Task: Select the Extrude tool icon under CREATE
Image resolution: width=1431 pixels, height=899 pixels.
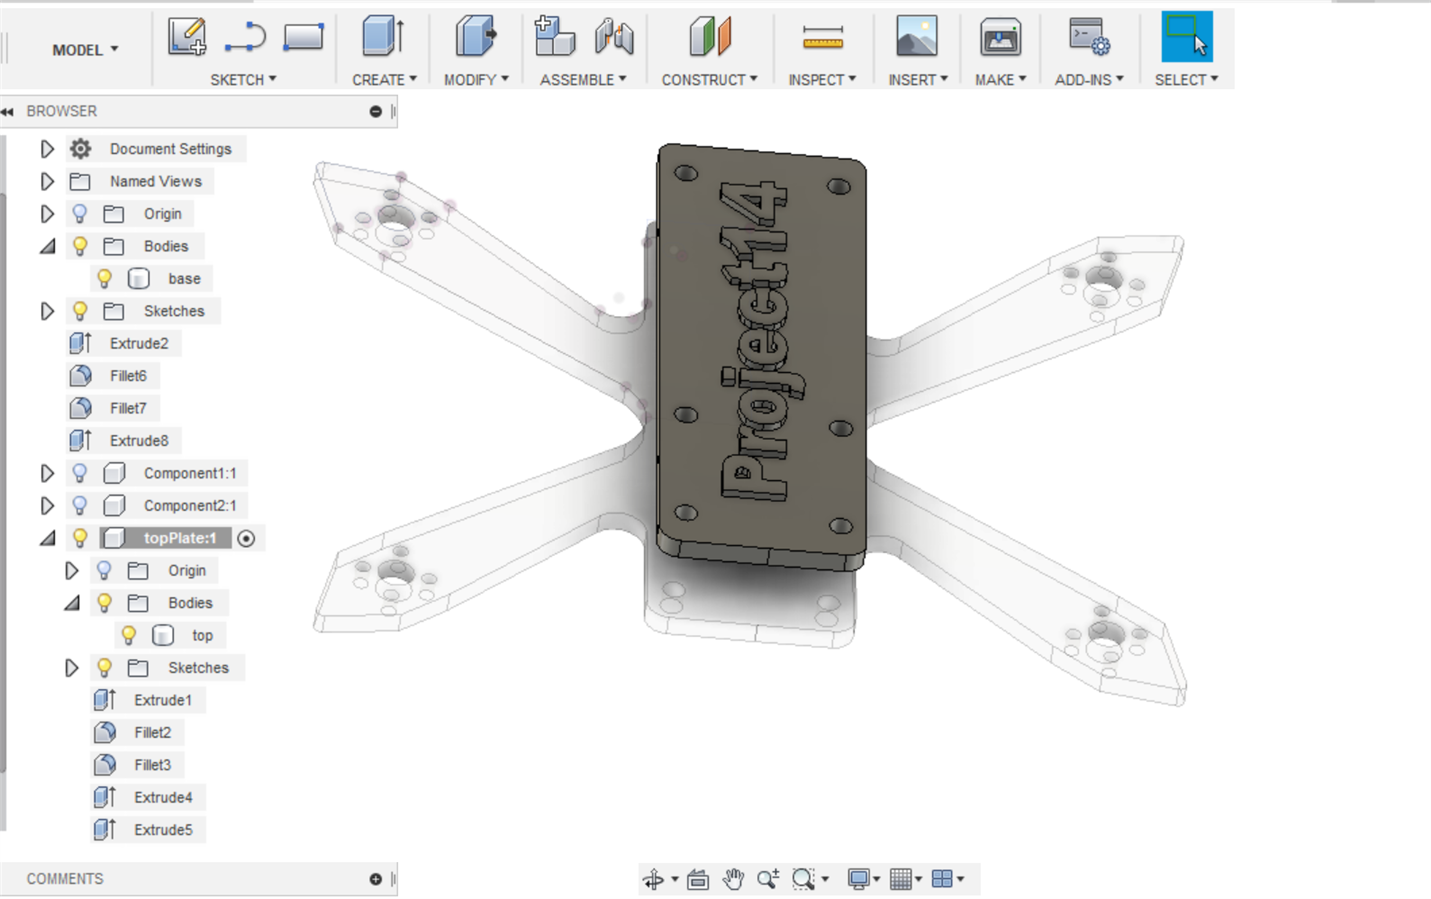Action: 382,37
